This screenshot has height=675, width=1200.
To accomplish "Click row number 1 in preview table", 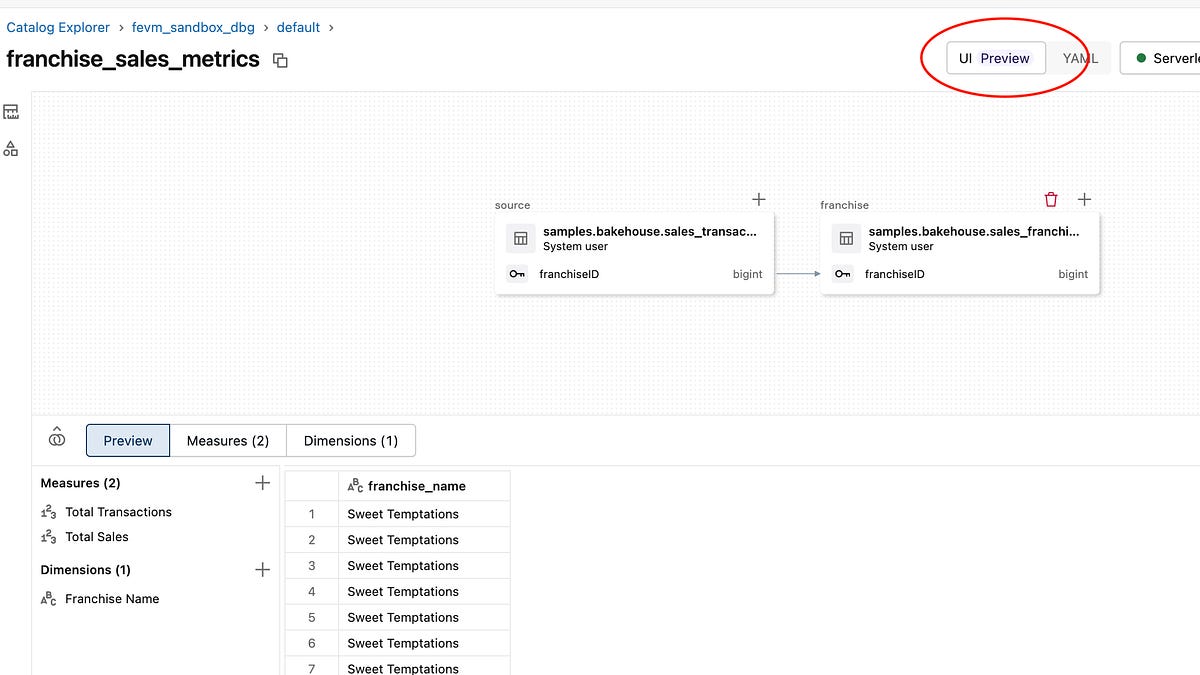I will [x=312, y=514].
